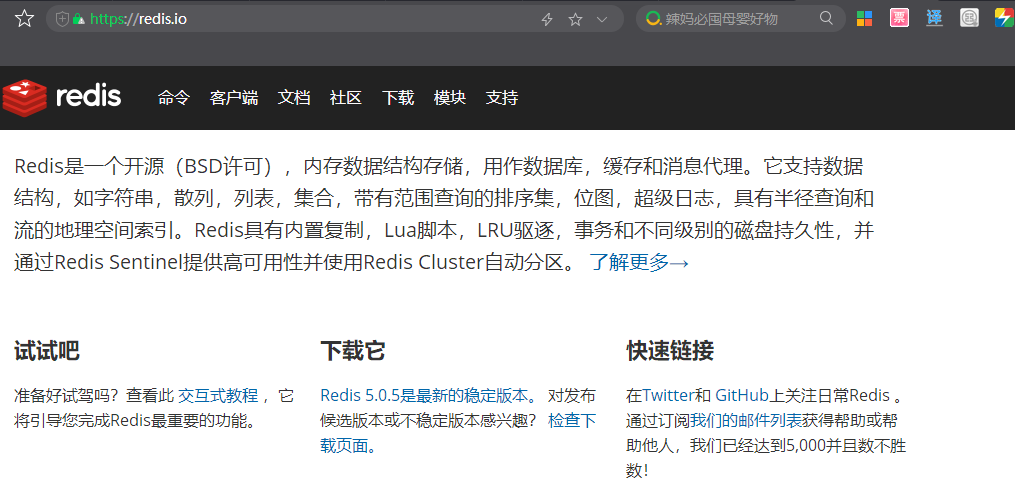This screenshot has width=1015, height=491.
Task: Open the 社区 menu item
Action: [346, 98]
